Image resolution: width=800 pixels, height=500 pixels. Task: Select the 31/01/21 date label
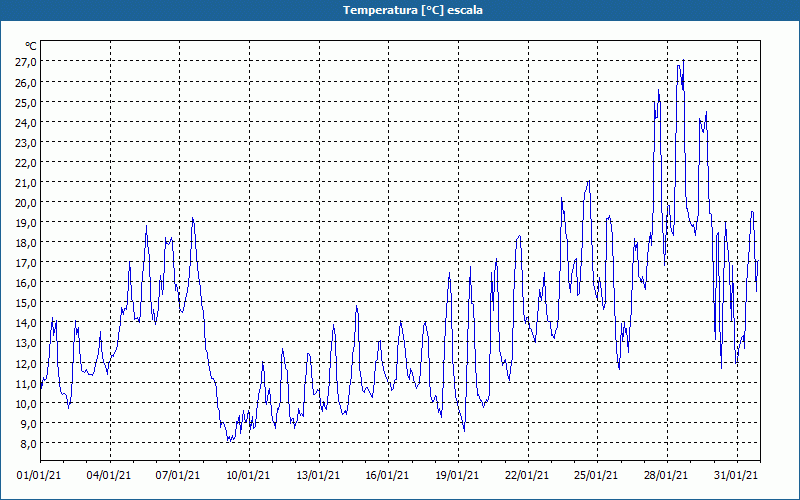click(x=736, y=476)
